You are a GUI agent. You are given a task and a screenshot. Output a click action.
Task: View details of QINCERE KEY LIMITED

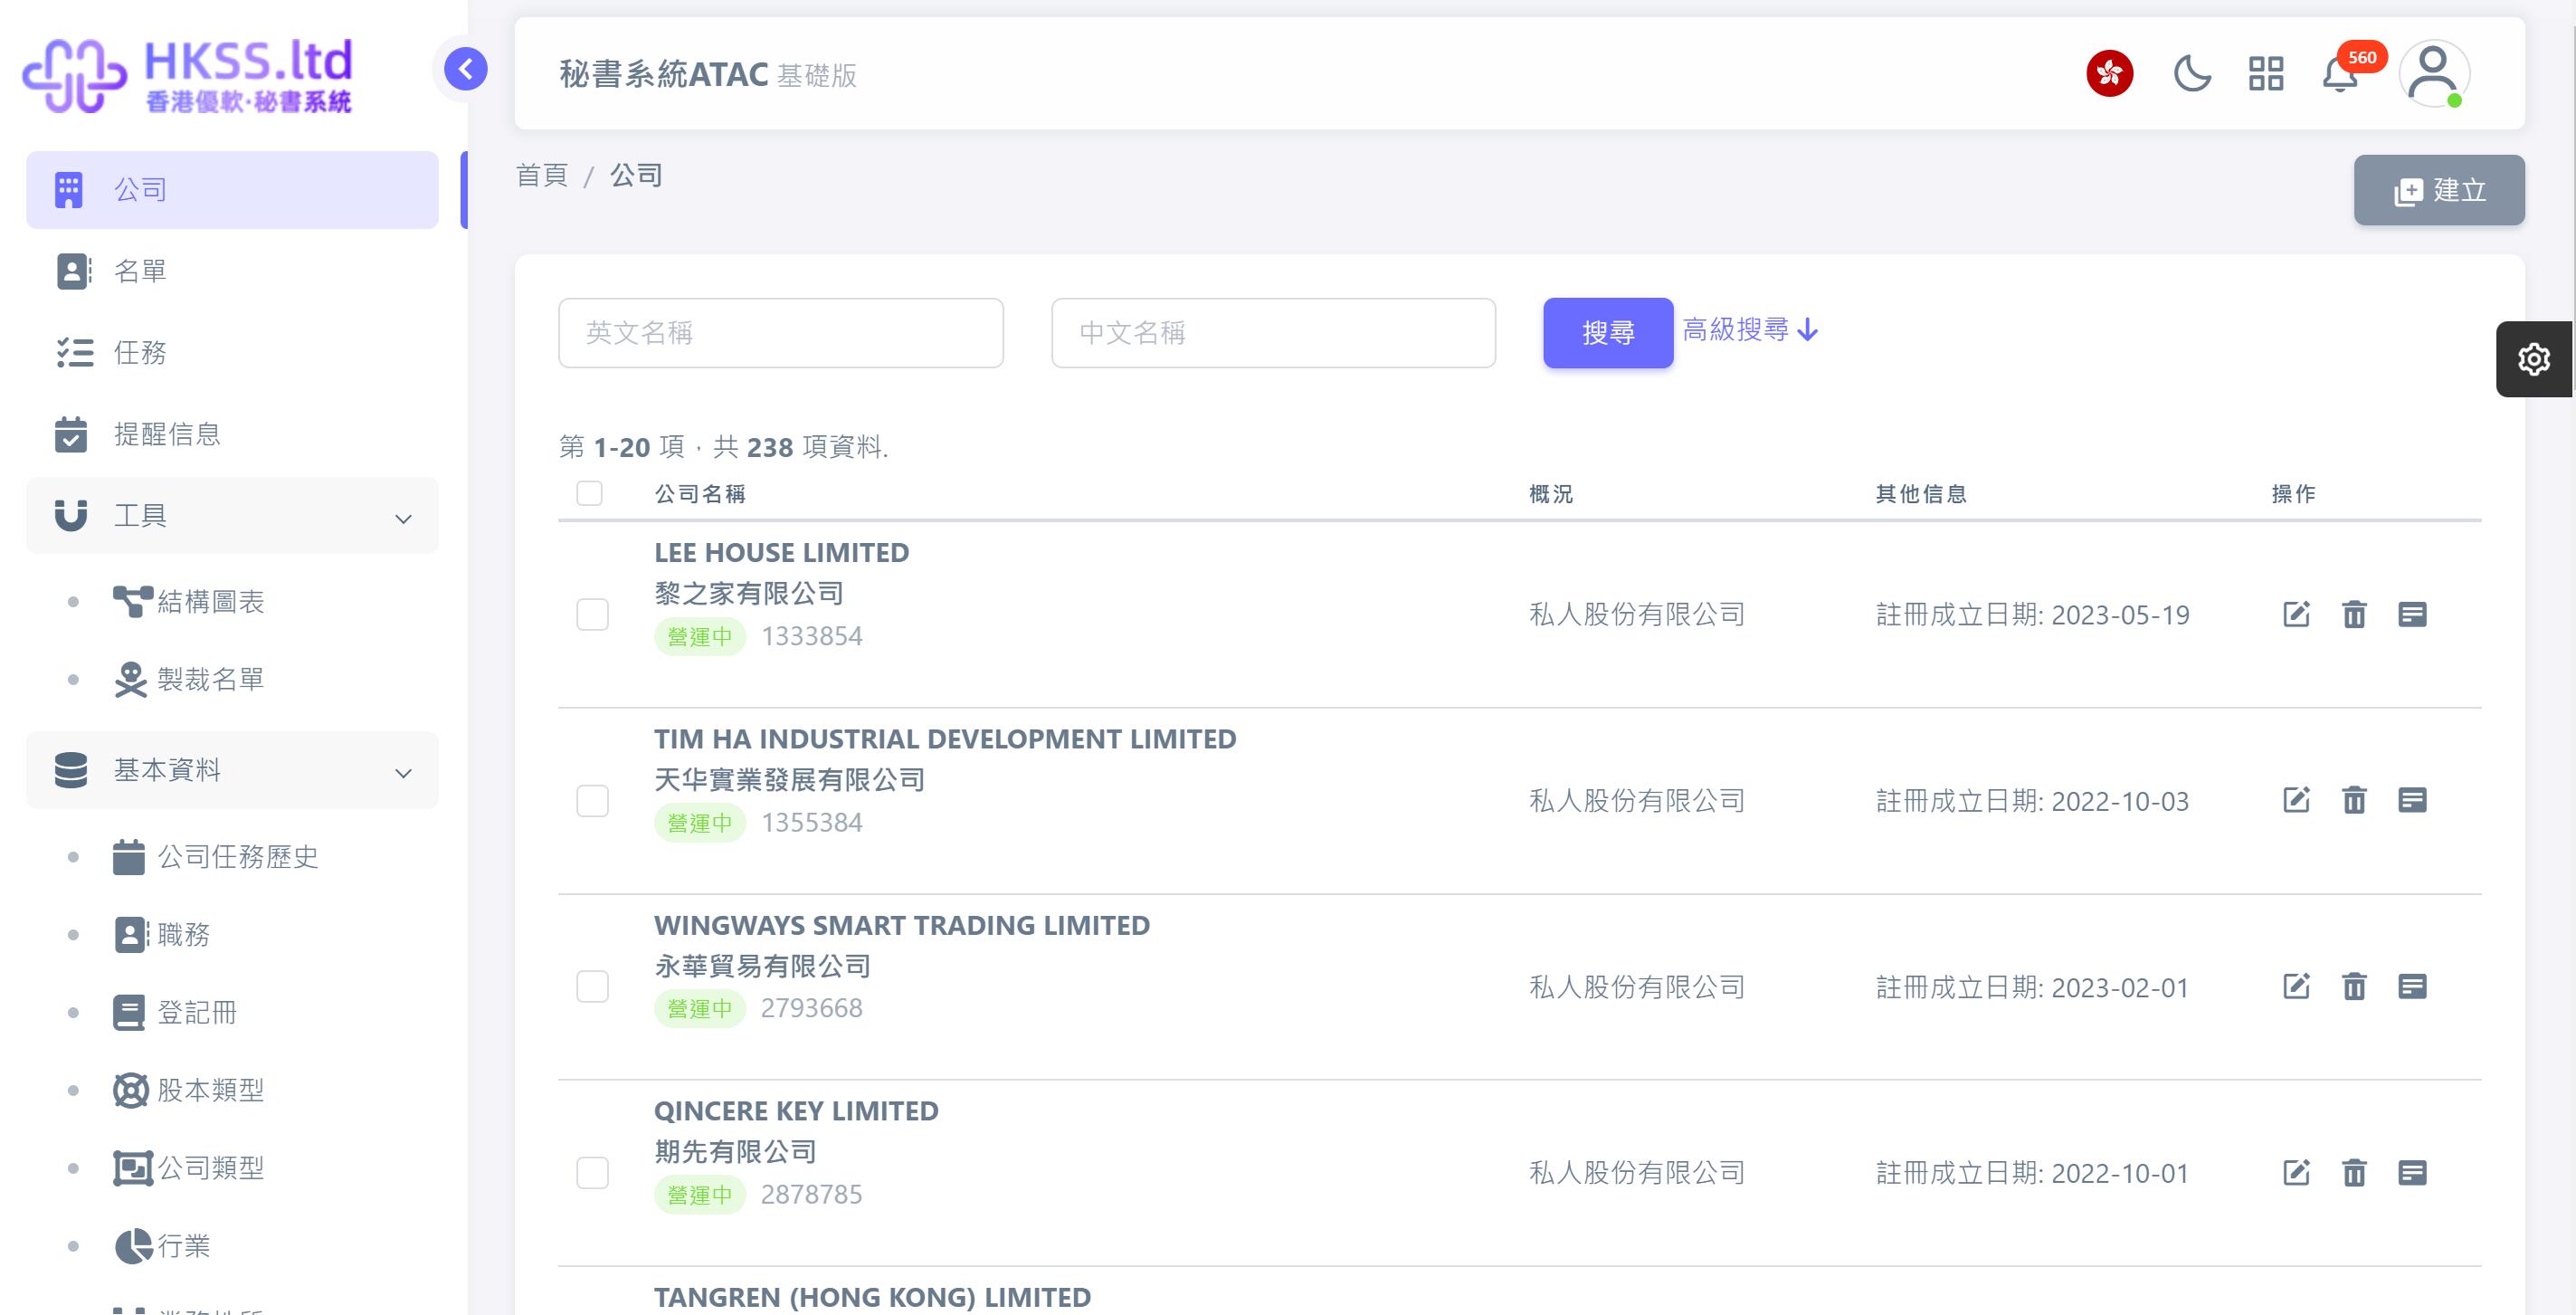[2413, 1173]
